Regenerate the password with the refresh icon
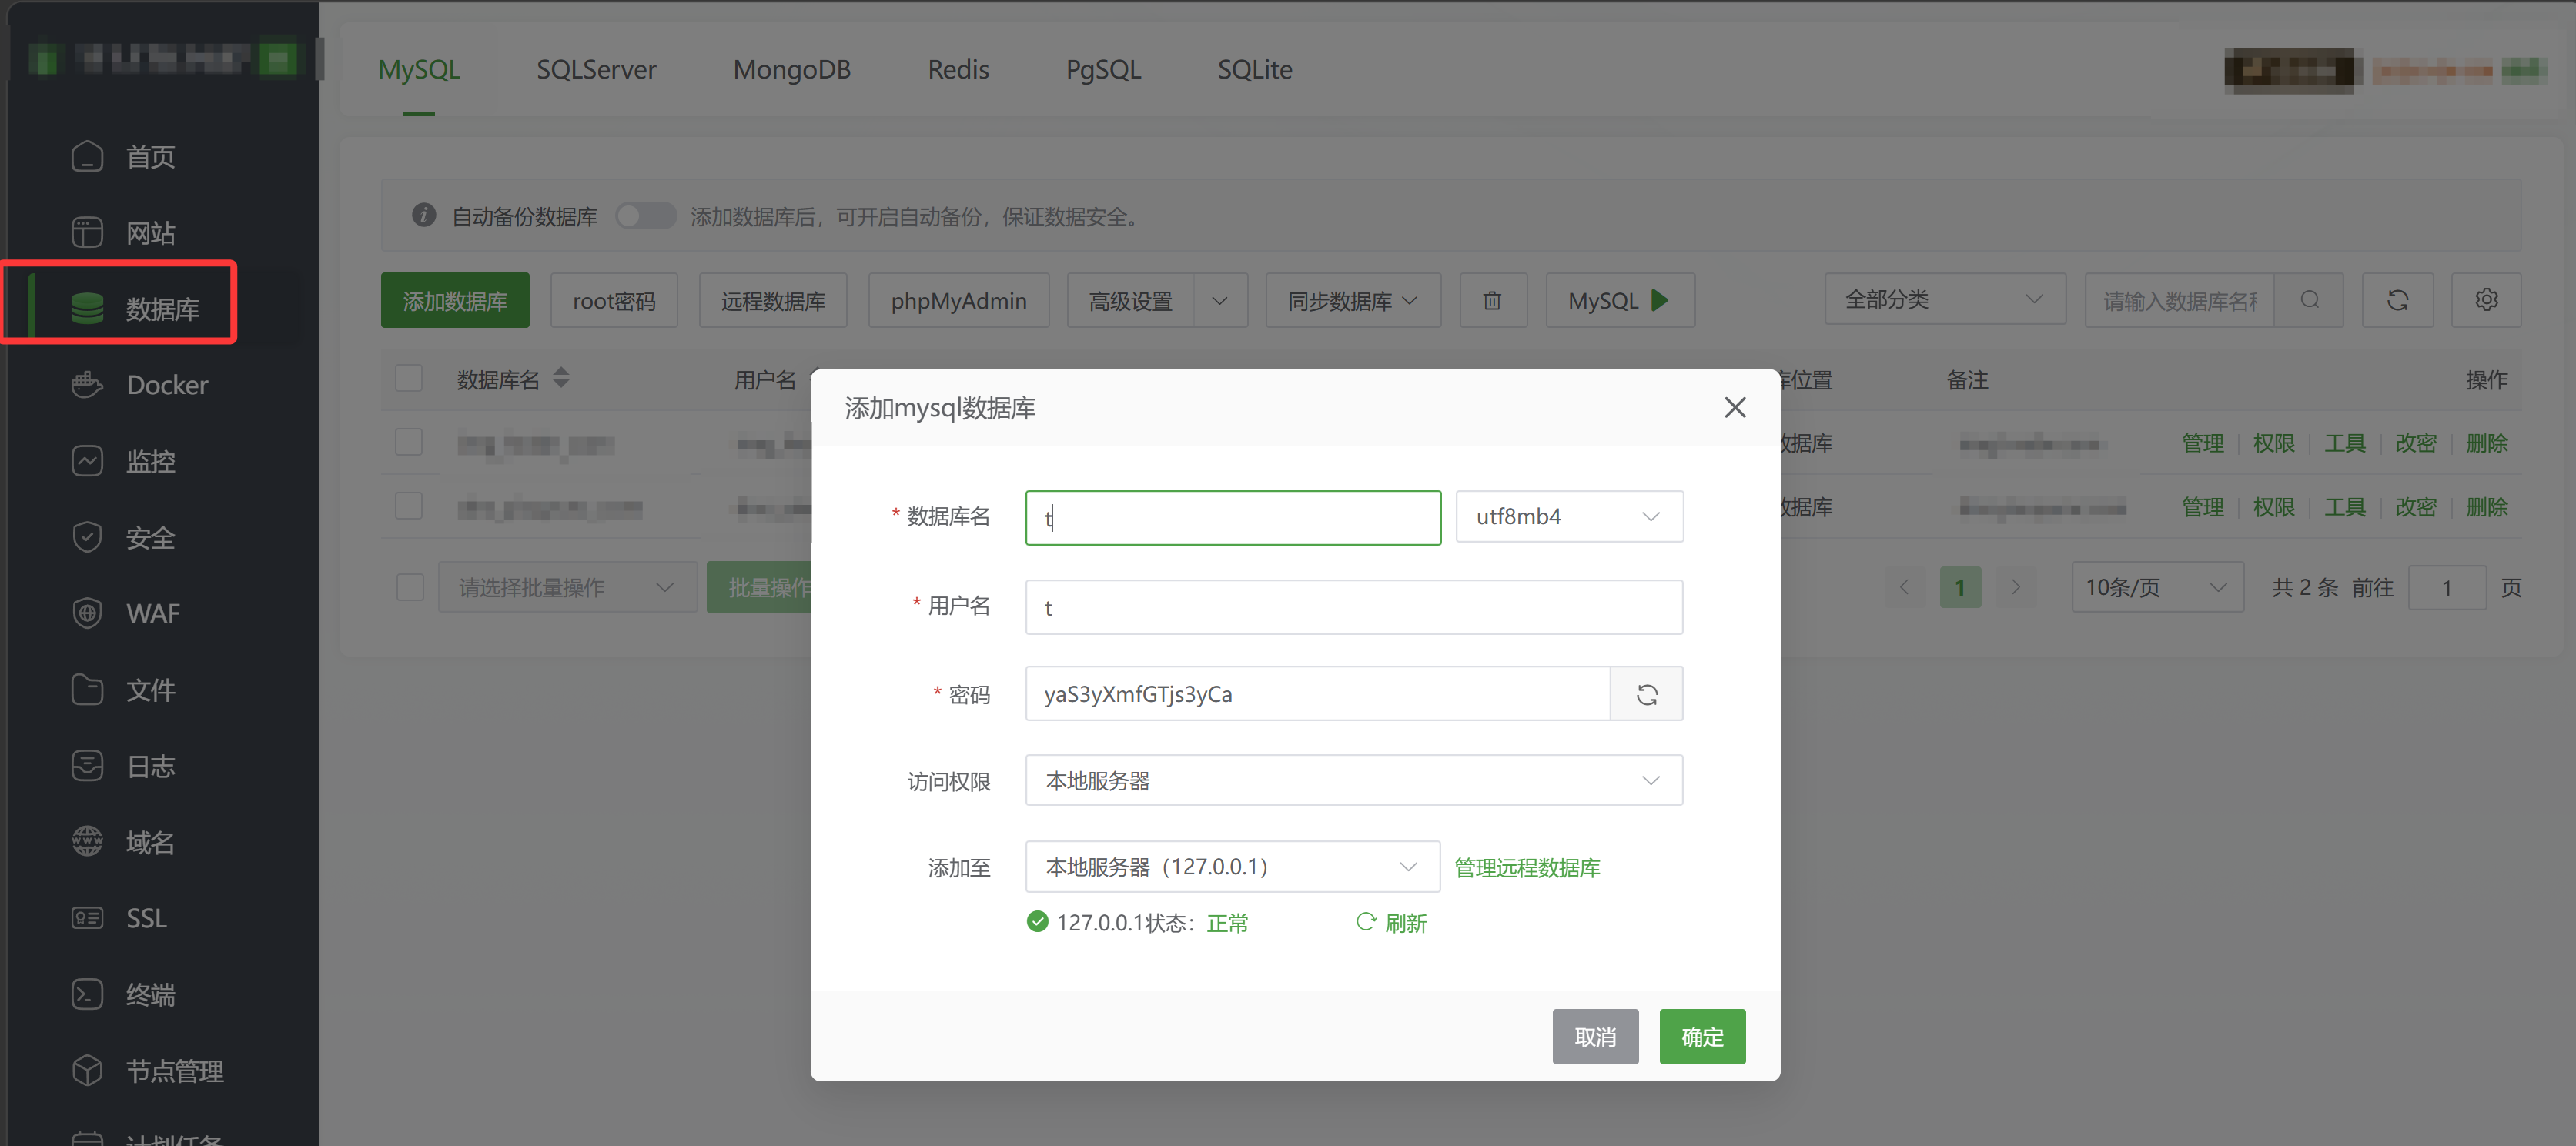 tap(1646, 693)
